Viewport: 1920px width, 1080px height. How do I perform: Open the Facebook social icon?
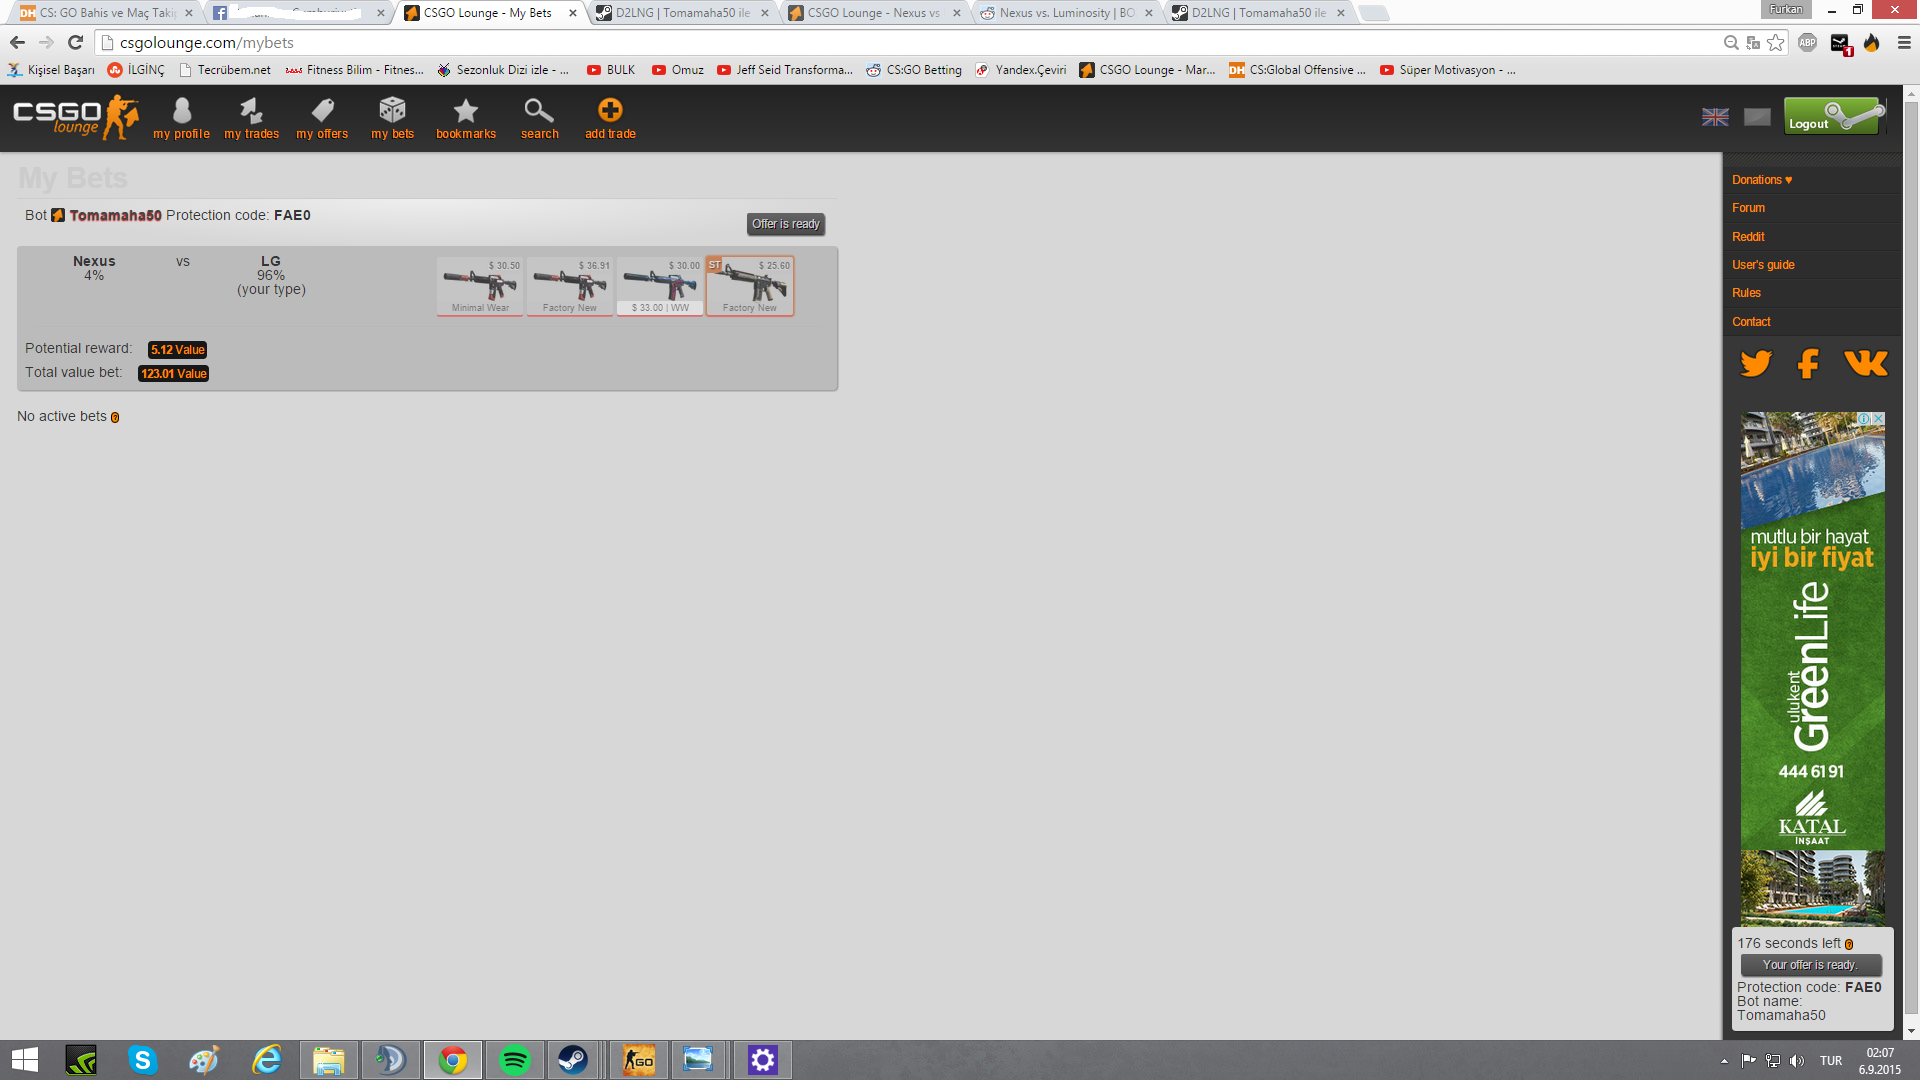click(x=1808, y=362)
